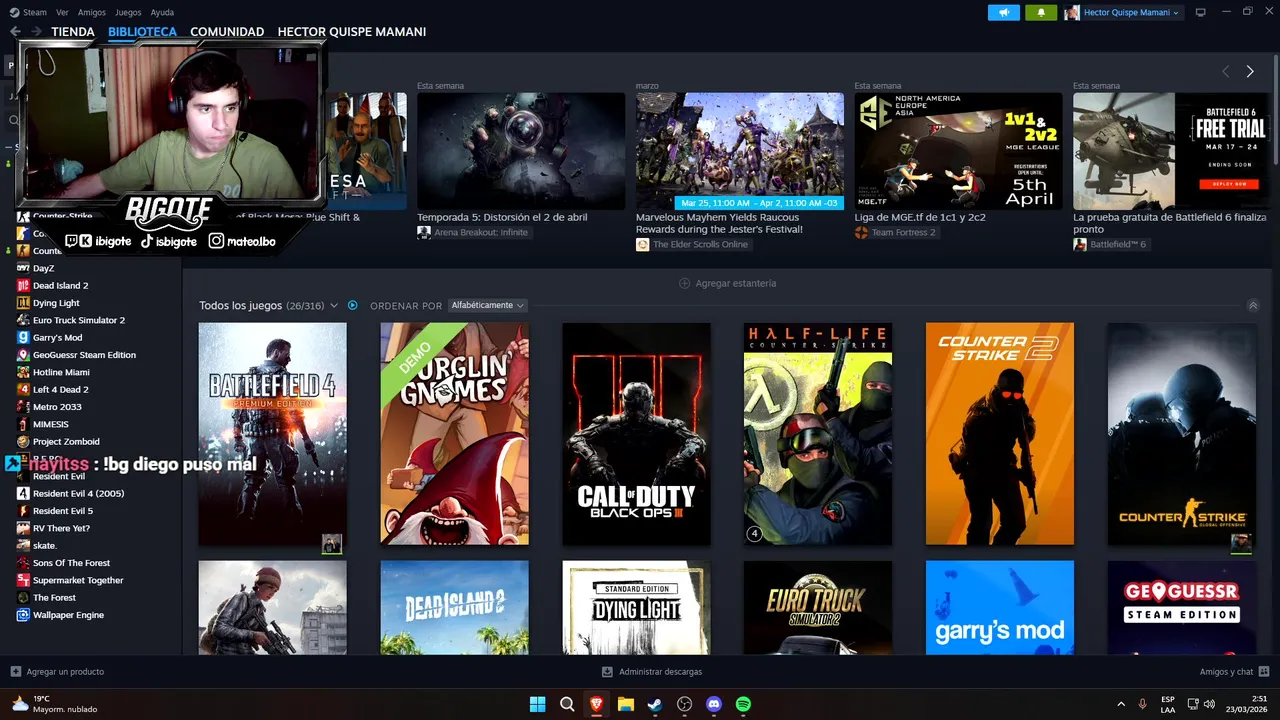Open Half-Life Counter-Strike cover

pyautogui.click(x=818, y=434)
